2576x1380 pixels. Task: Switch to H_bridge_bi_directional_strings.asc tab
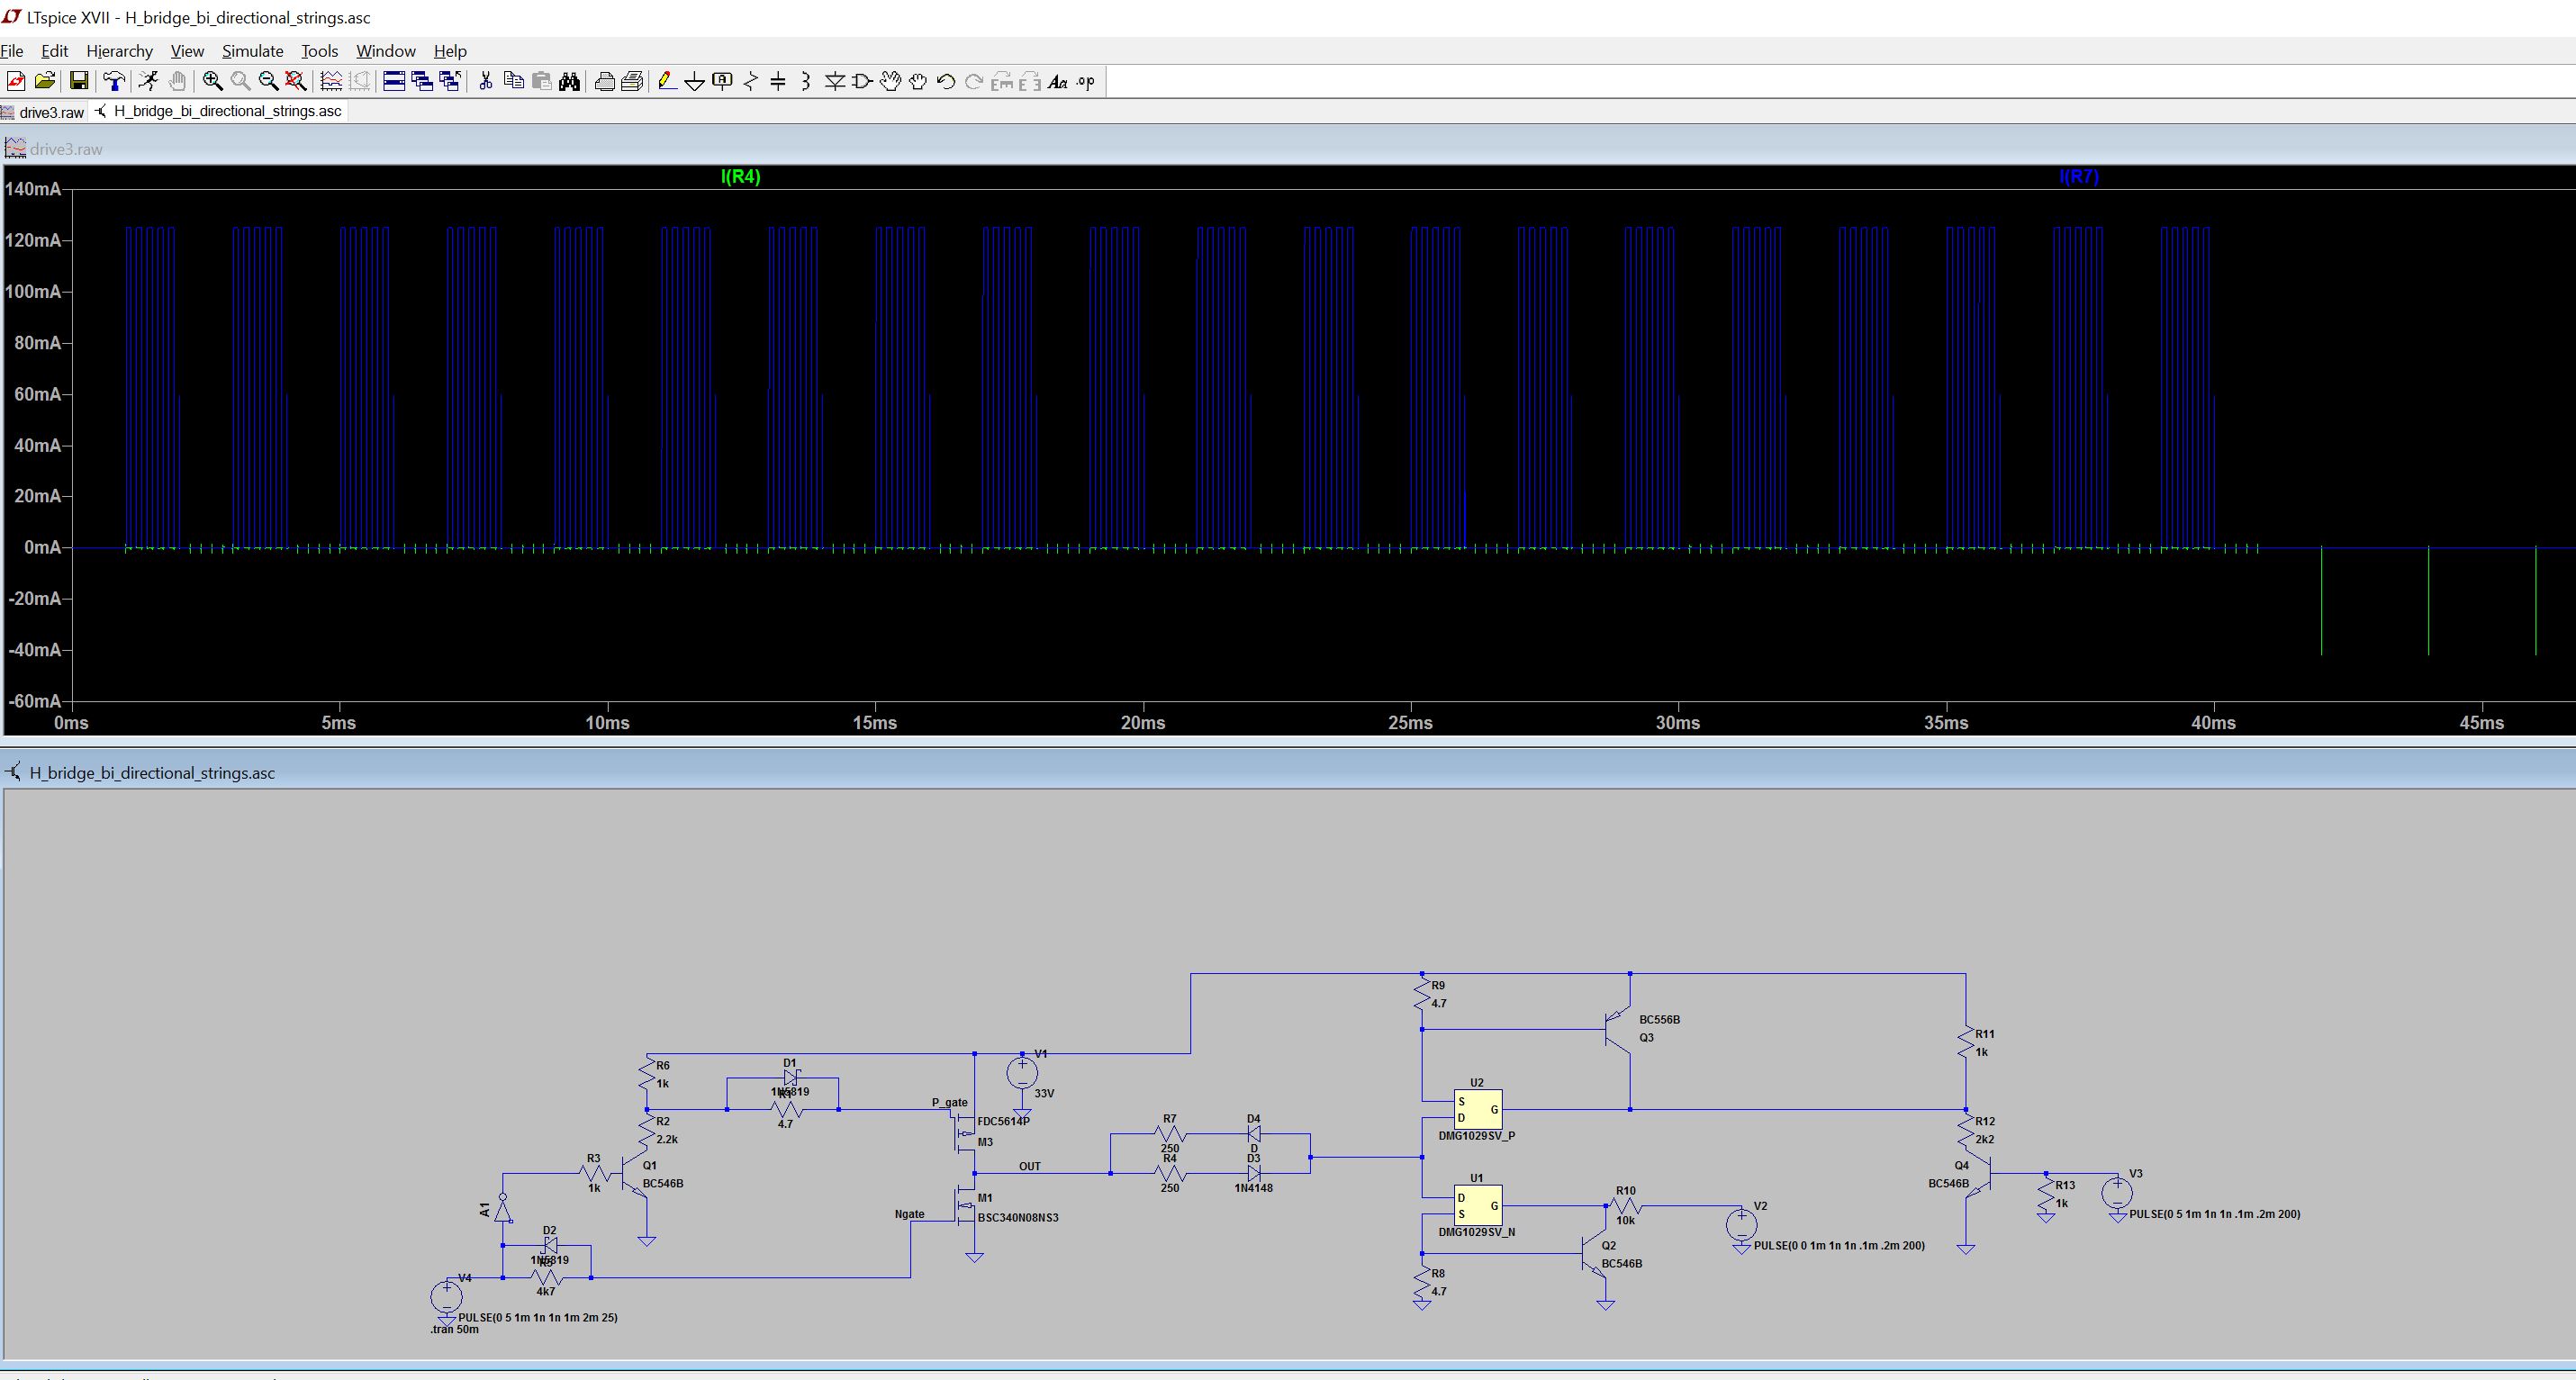point(218,111)
